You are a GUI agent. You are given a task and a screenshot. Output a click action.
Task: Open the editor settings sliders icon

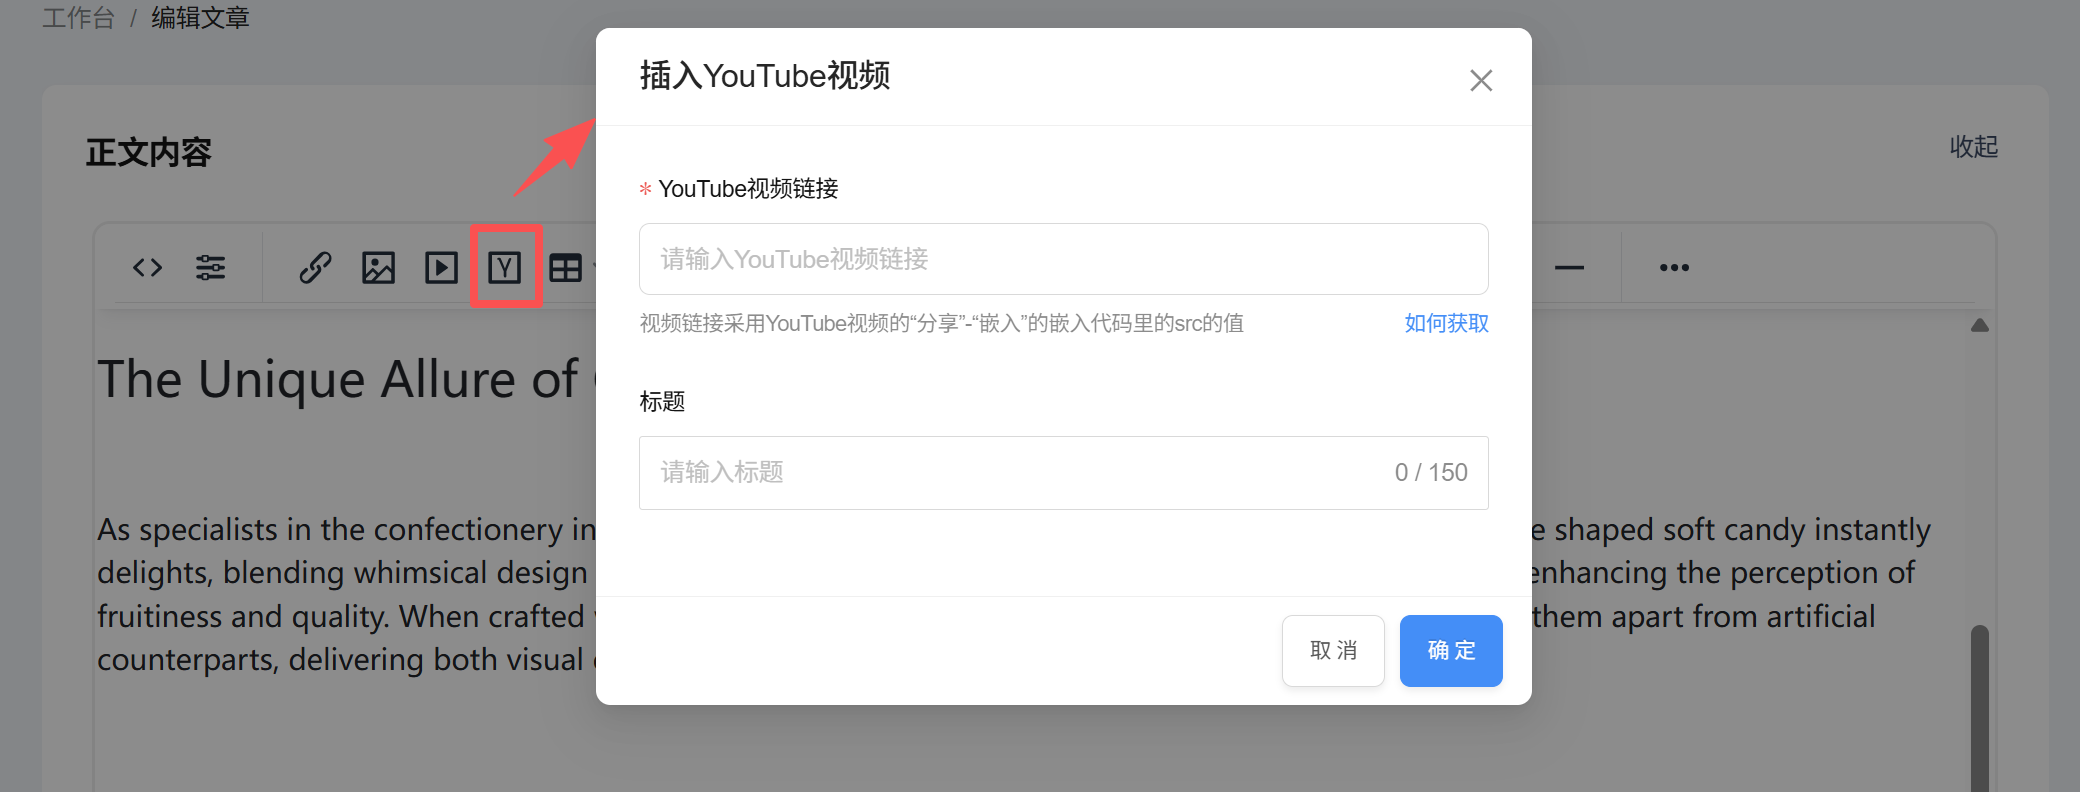click(210, 267)
